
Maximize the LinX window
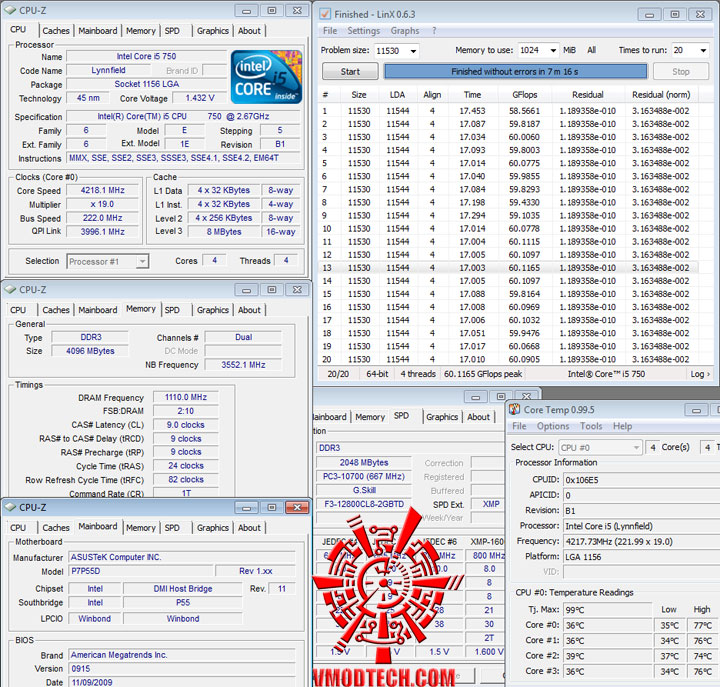pos(675,14)
